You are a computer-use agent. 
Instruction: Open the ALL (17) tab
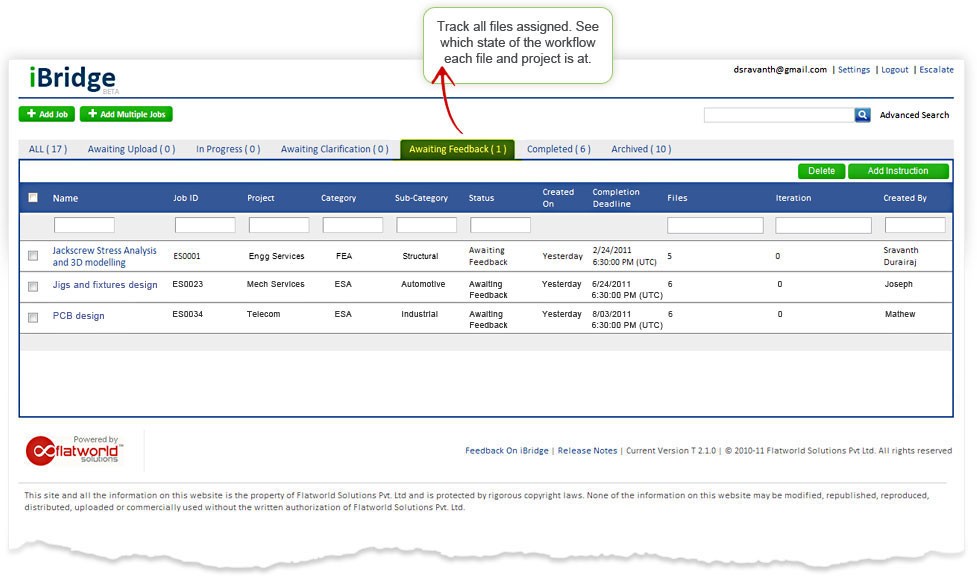47,149
